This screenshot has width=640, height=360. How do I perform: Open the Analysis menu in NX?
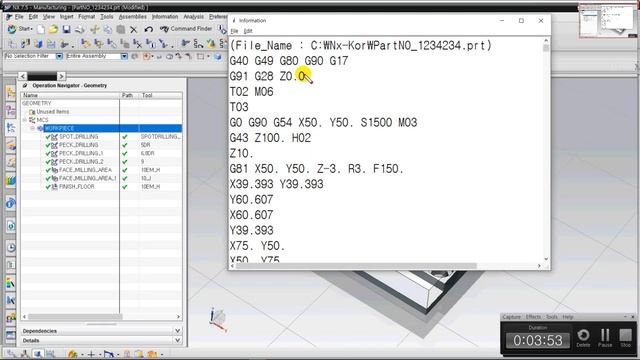(193, 17)
